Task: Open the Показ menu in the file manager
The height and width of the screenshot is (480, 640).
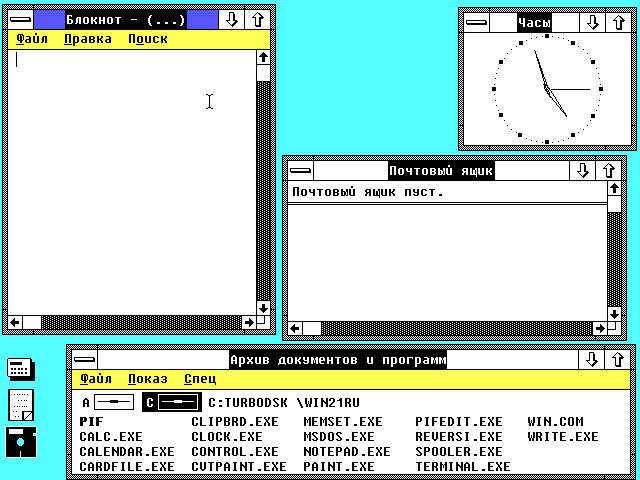Action: point(147,379)
